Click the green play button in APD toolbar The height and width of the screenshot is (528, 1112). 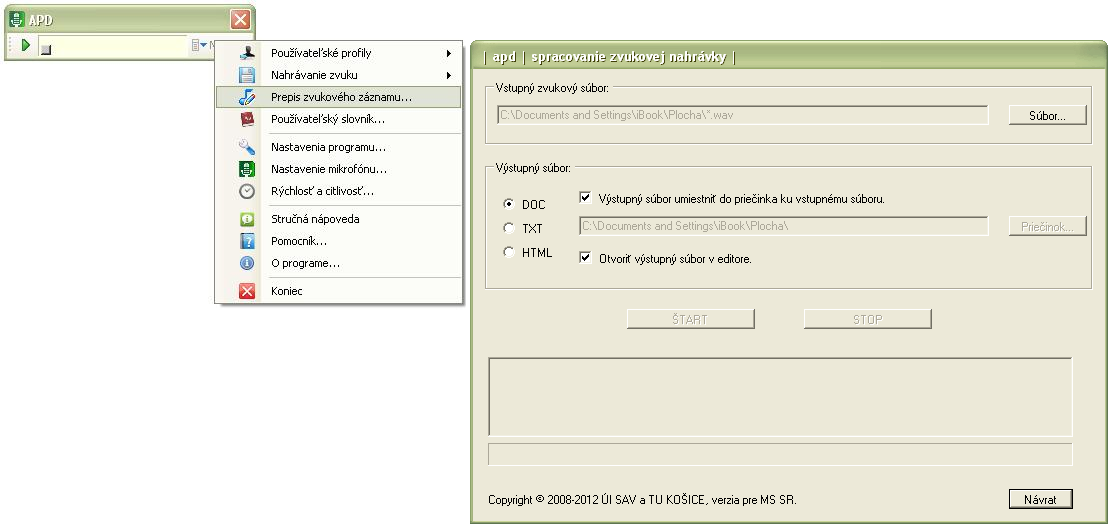click(x=26, y=46)
